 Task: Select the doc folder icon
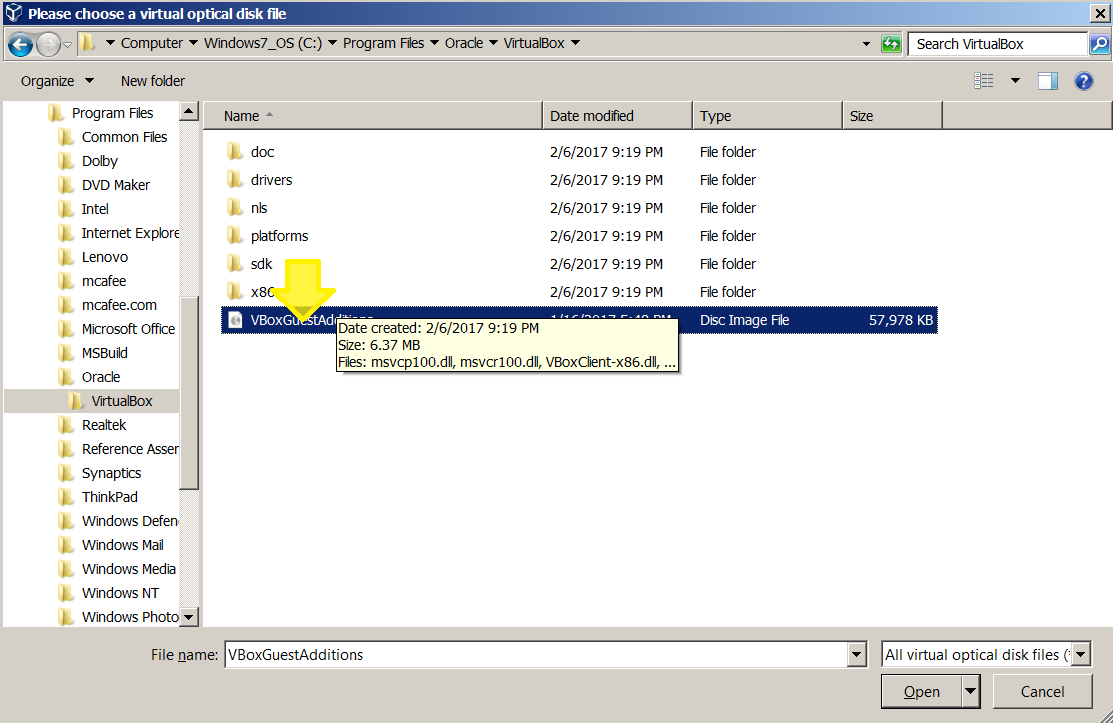[234, 151]
